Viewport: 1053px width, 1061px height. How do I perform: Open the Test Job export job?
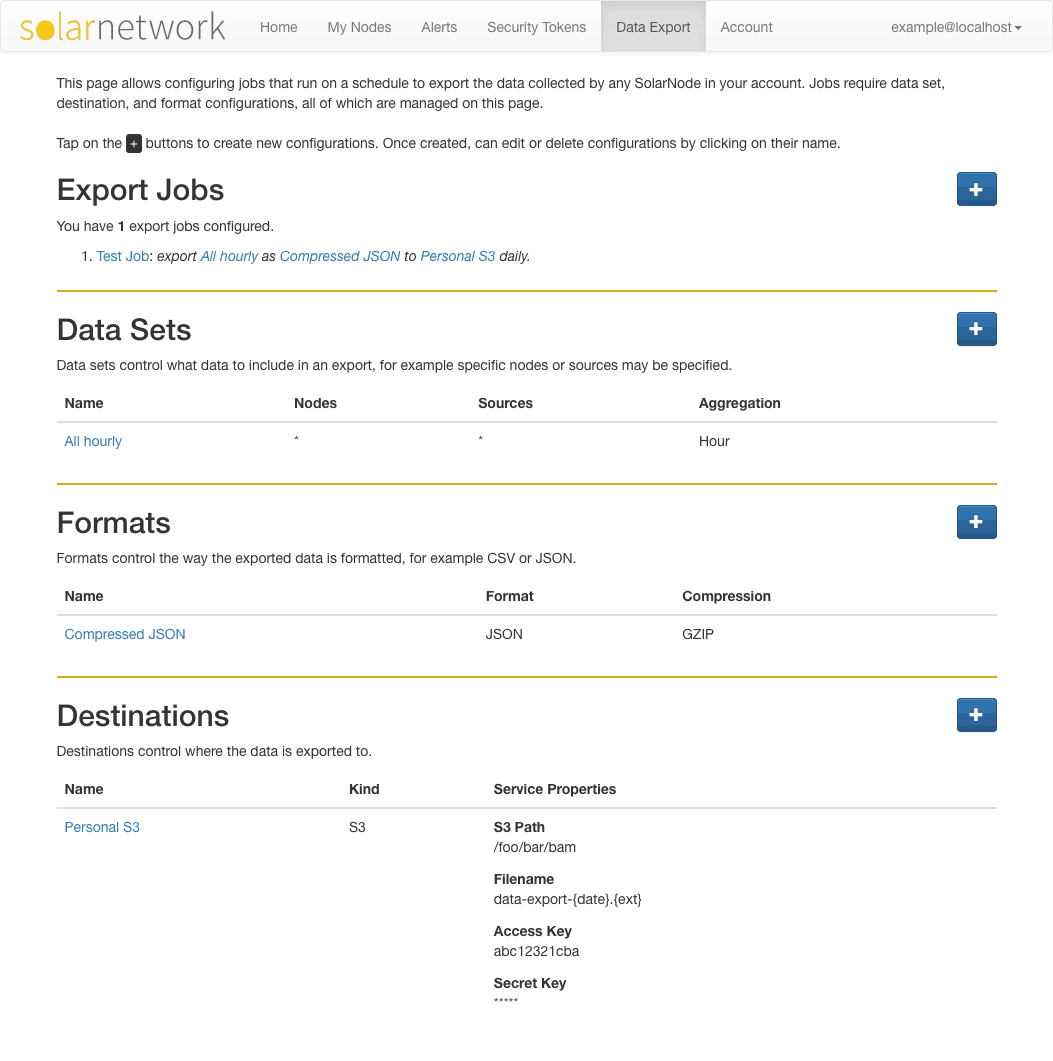point(122,256)
